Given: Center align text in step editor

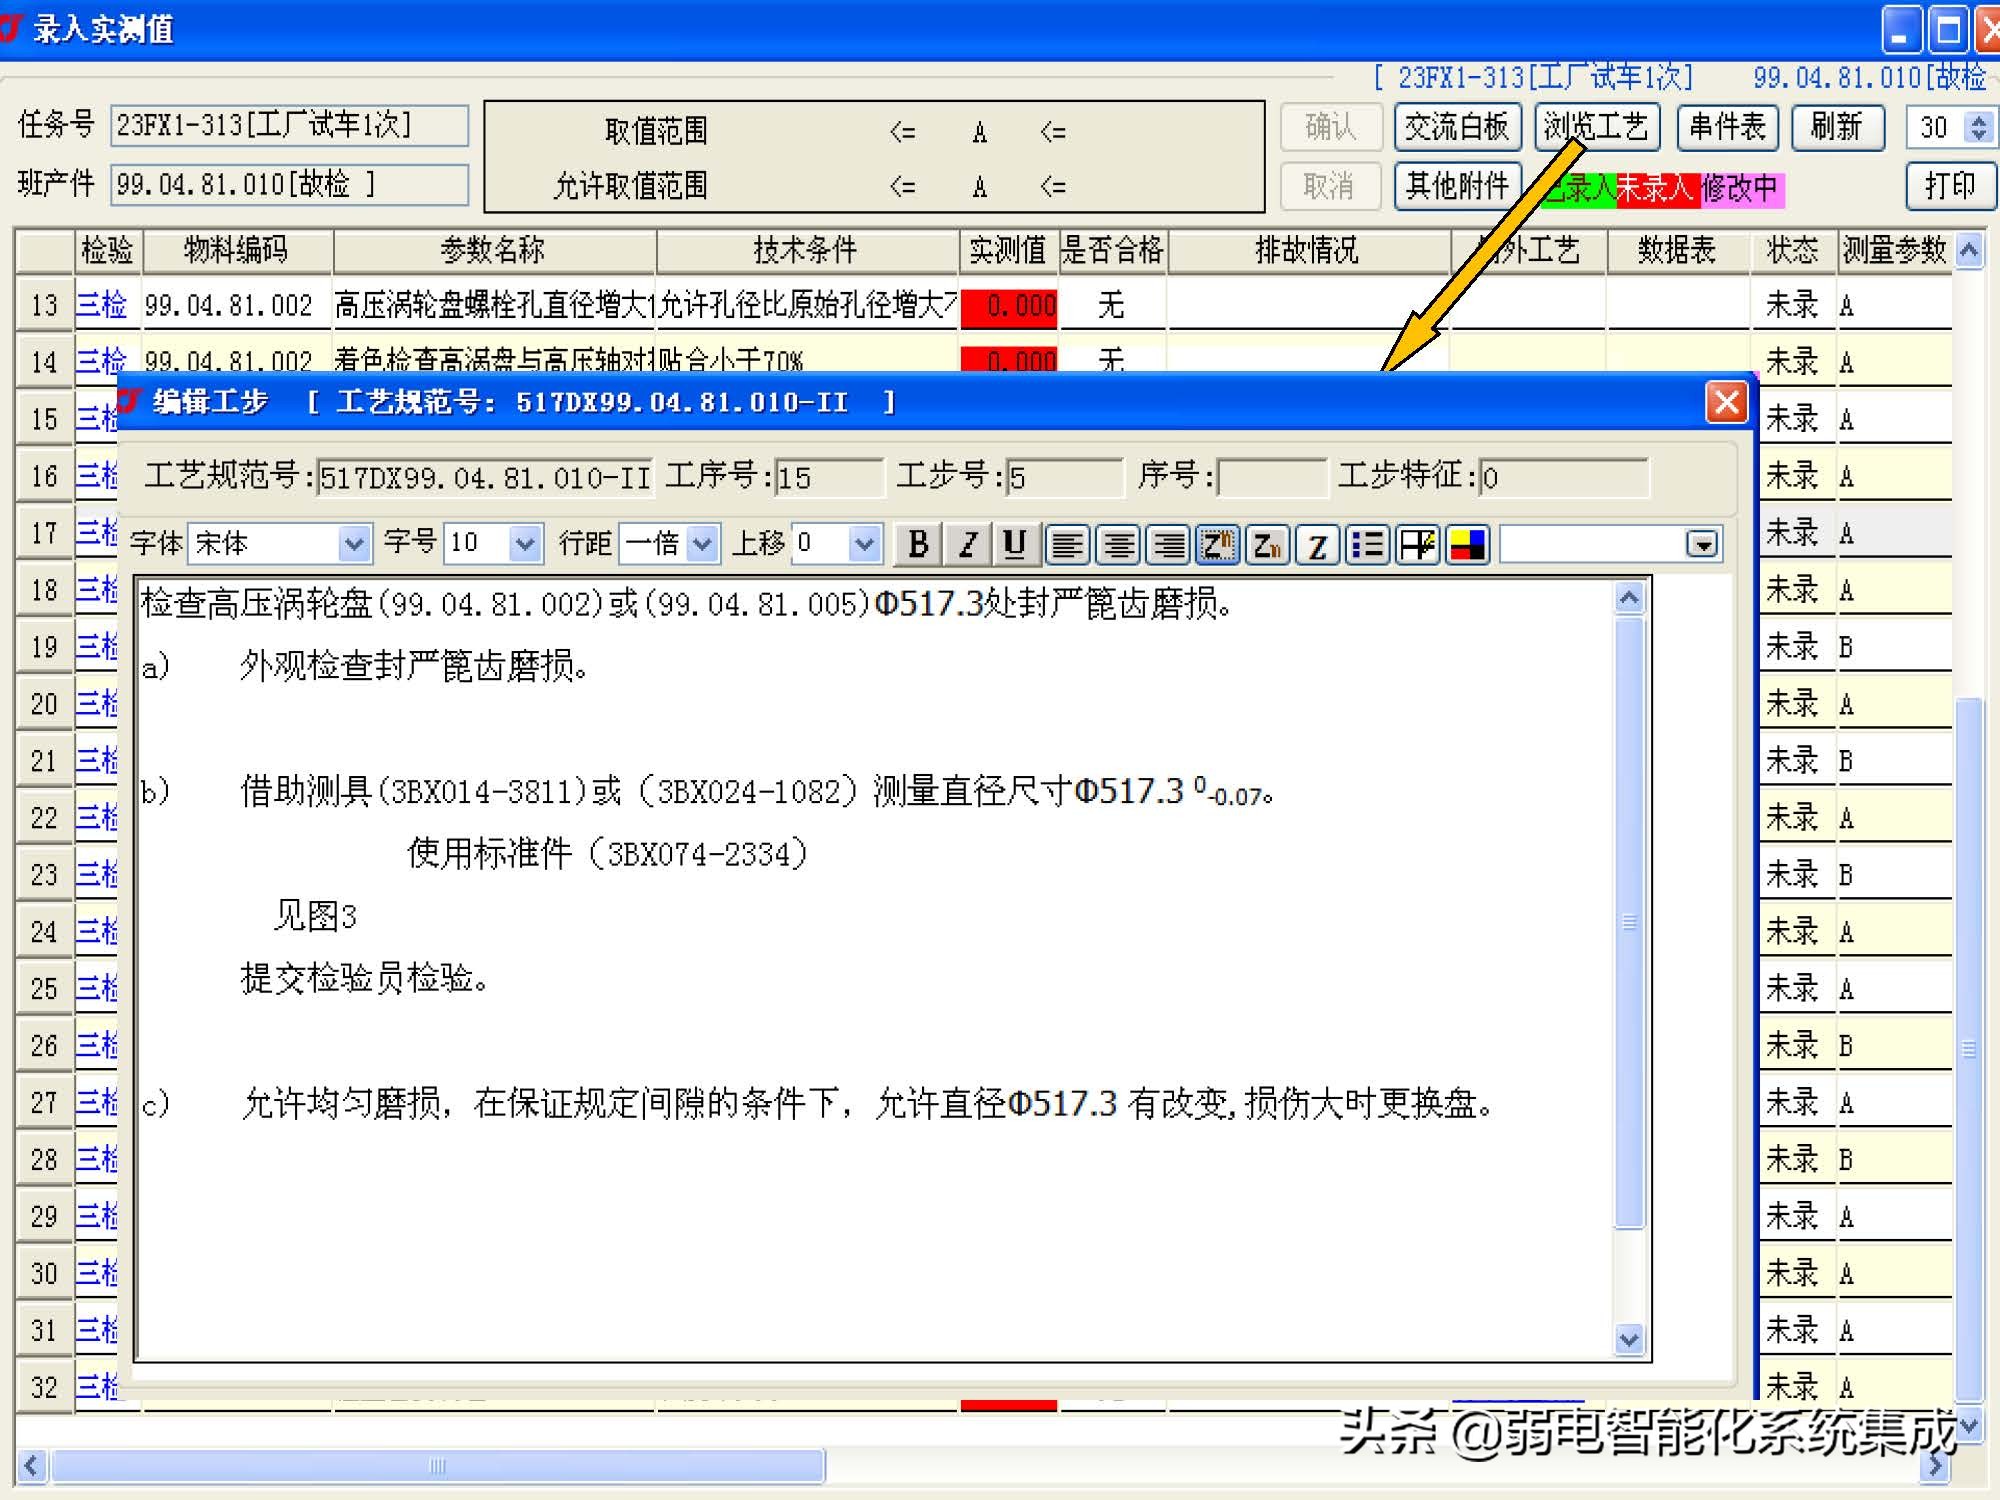Looking at the screenshot, I should [1118, 545].
